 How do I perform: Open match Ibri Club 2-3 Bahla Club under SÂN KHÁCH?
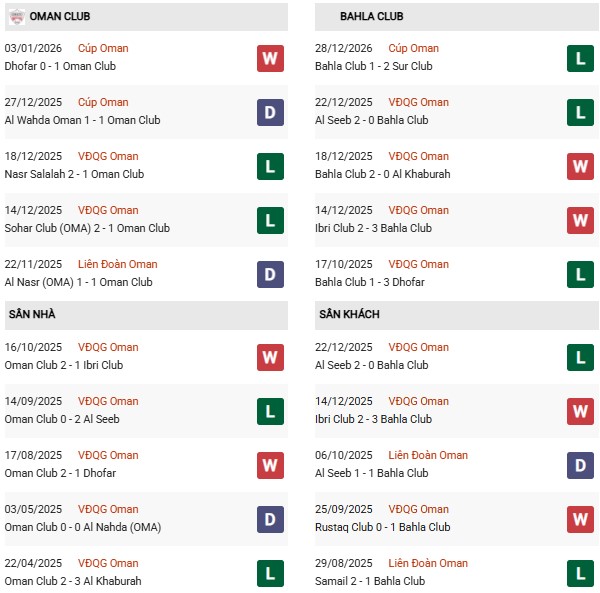373,419
